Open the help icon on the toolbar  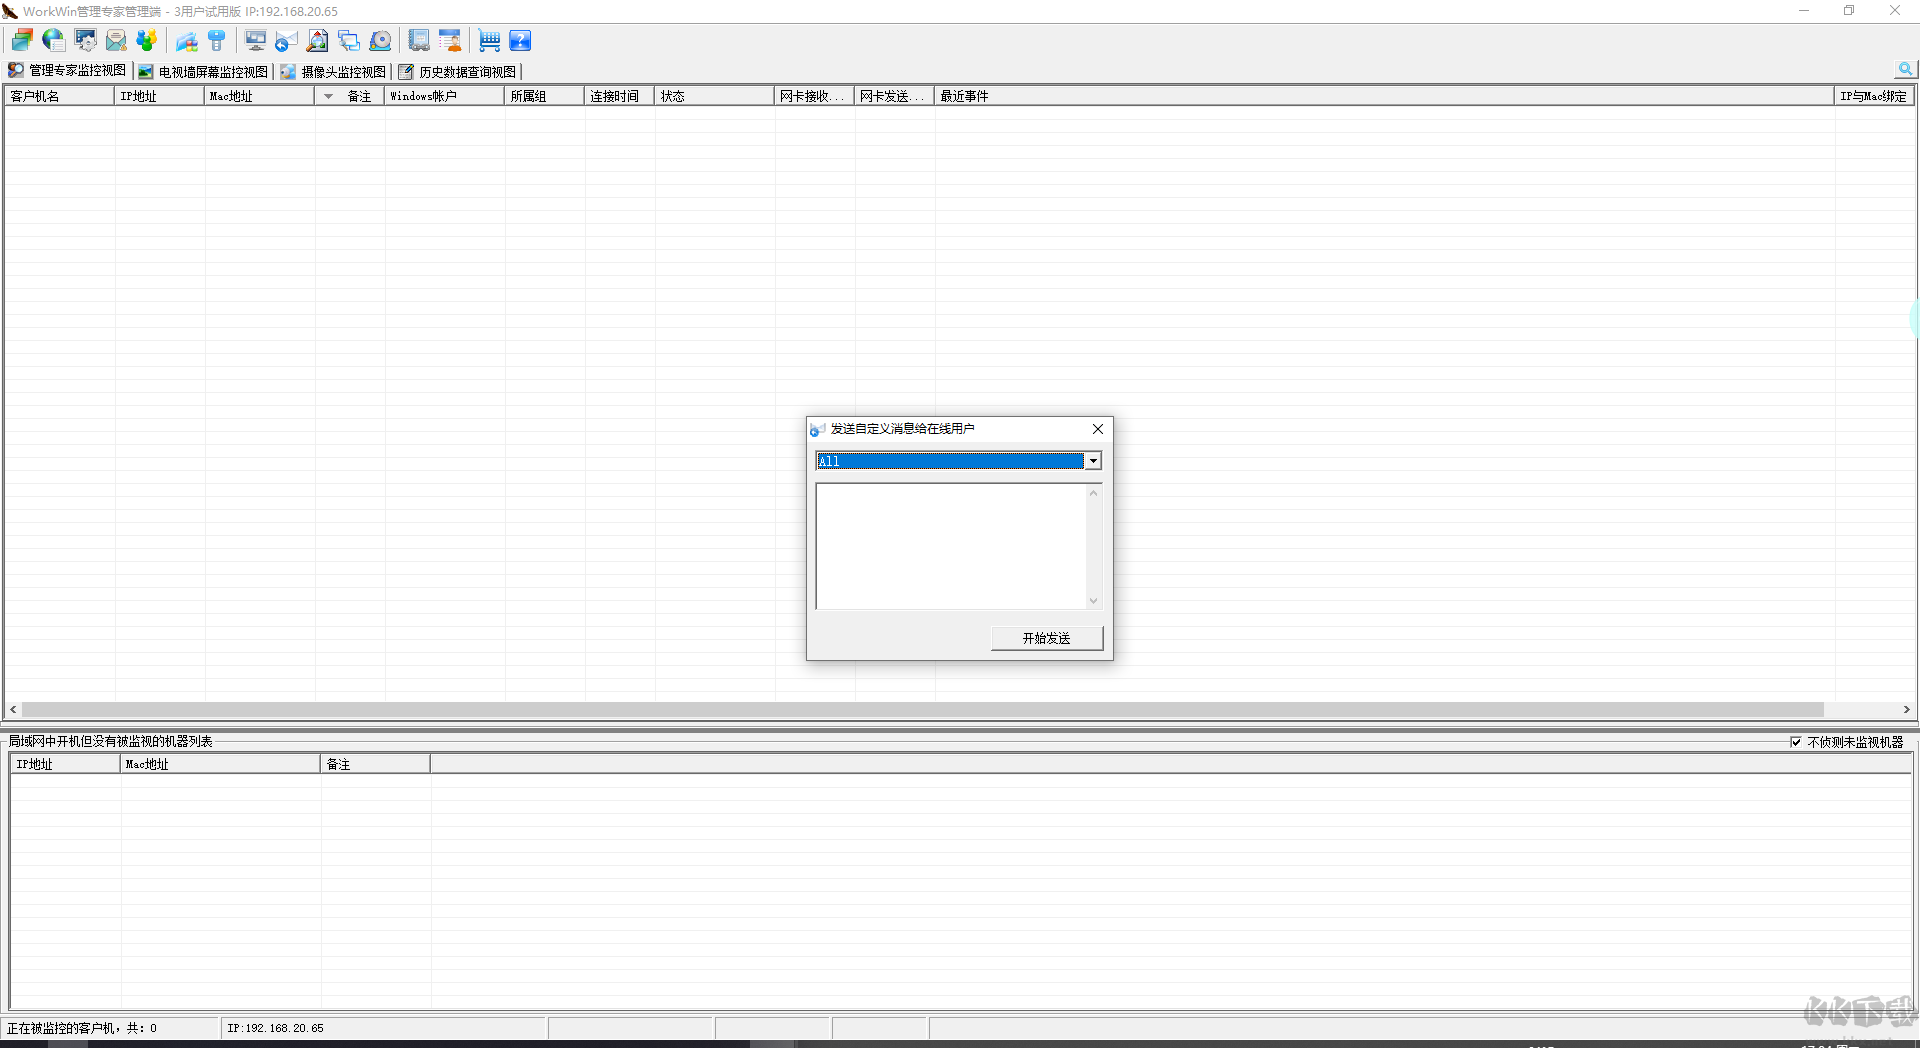pos(520,40)
